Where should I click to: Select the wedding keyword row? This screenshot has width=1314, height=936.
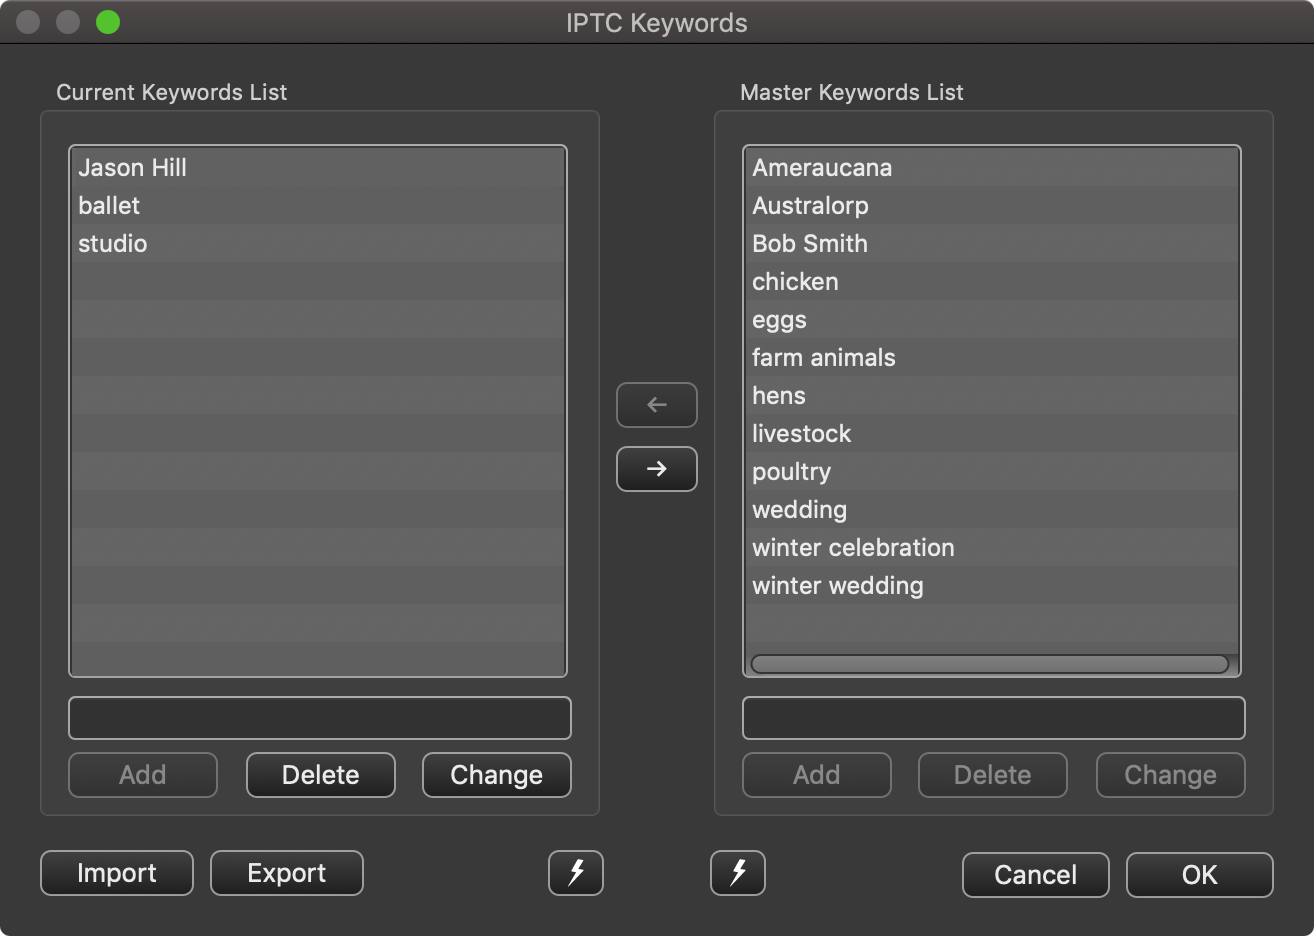point(992,509)
